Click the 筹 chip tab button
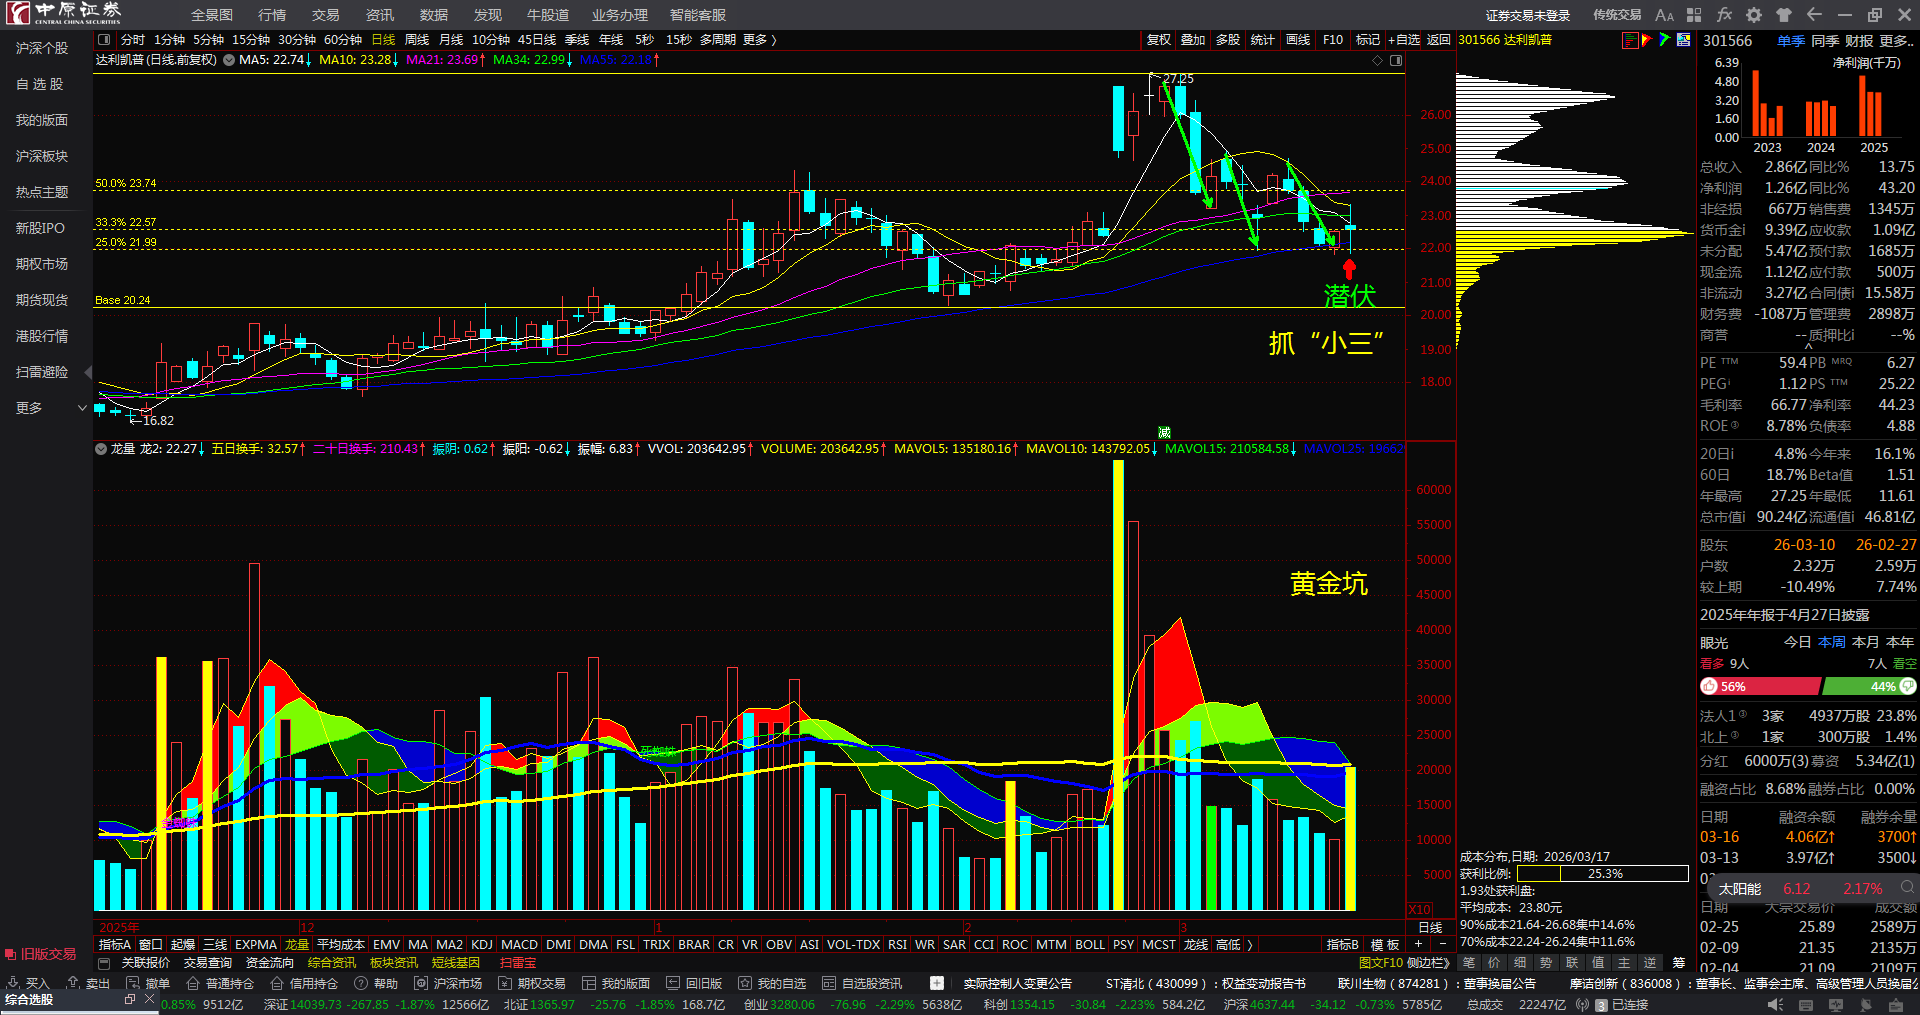1920x1015 pixels. [x=1678, y=963]
